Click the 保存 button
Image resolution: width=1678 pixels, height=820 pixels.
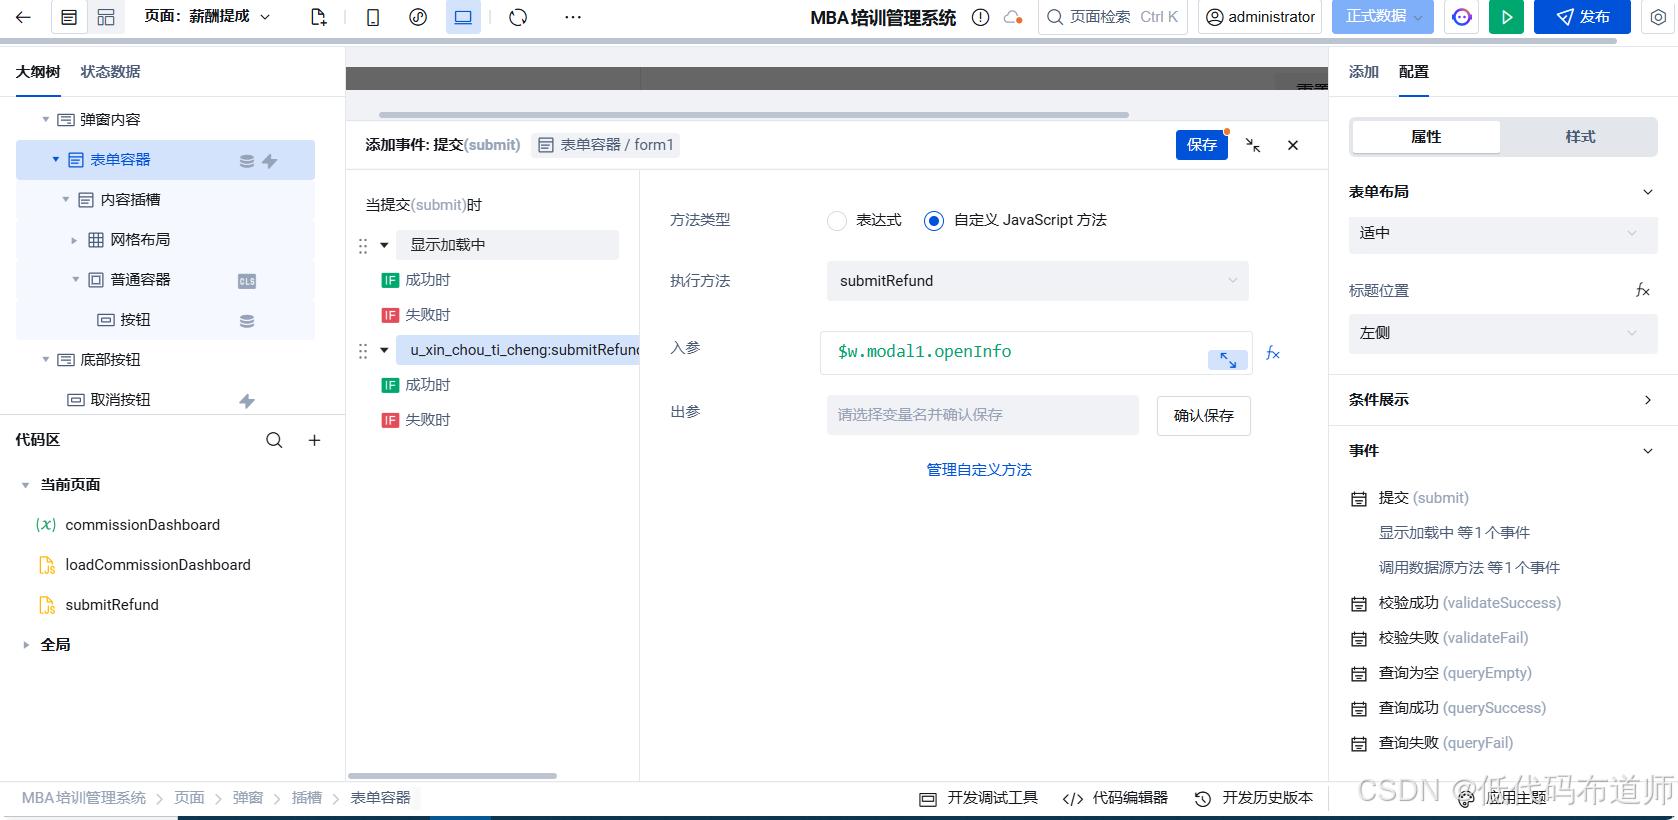coord(1202,145)
